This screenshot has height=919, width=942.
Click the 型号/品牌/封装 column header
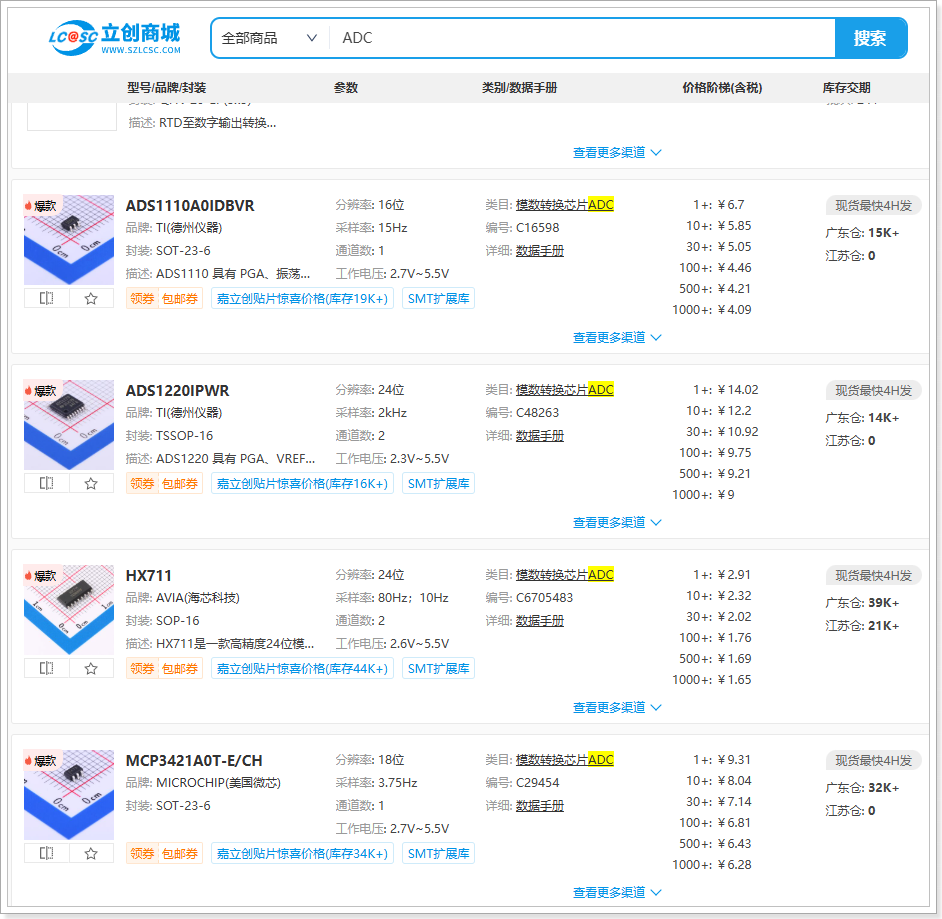(166, 88)
